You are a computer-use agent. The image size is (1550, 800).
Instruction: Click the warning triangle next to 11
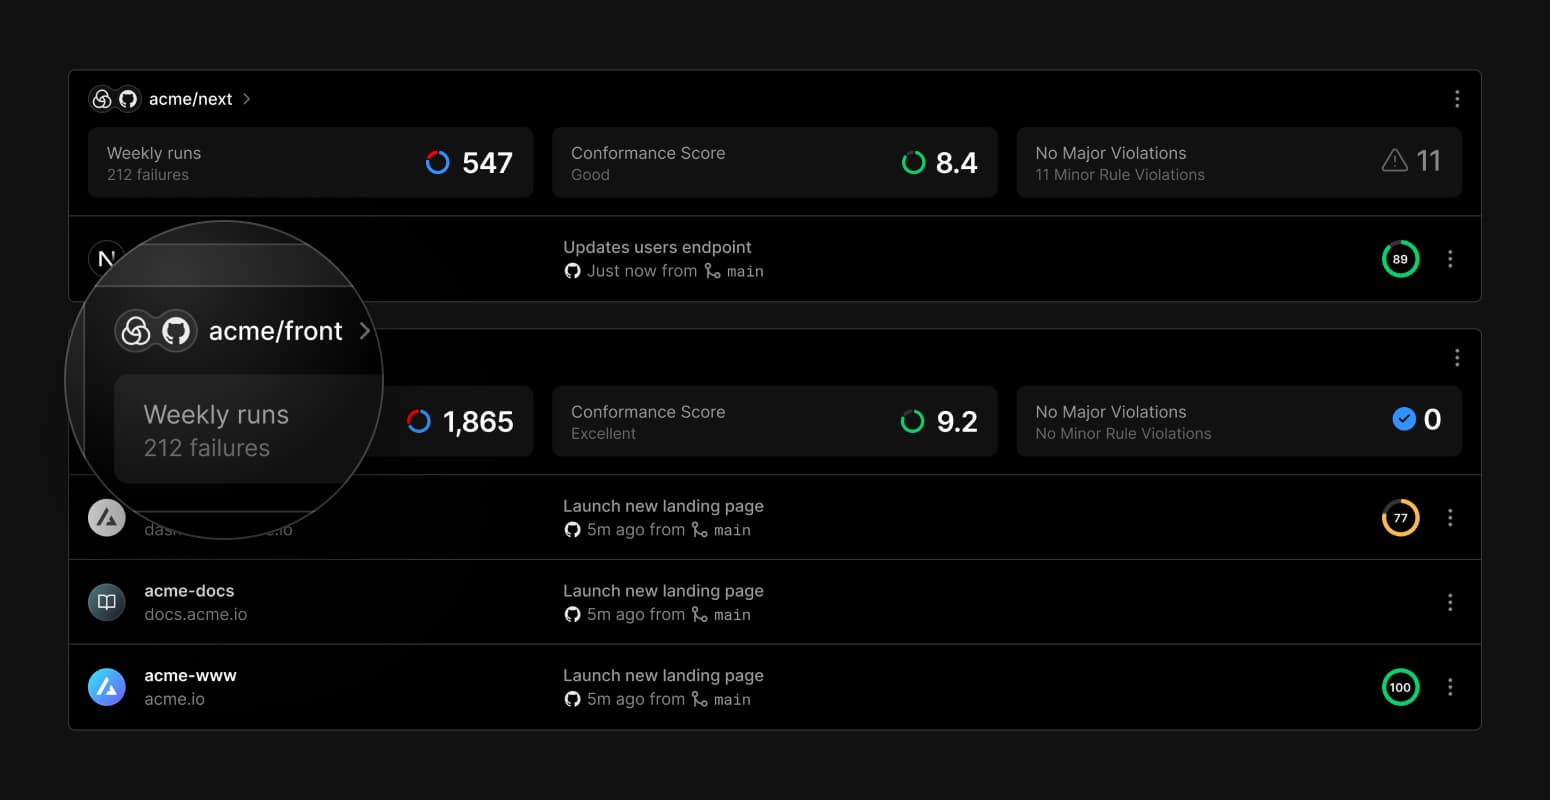1394,161
